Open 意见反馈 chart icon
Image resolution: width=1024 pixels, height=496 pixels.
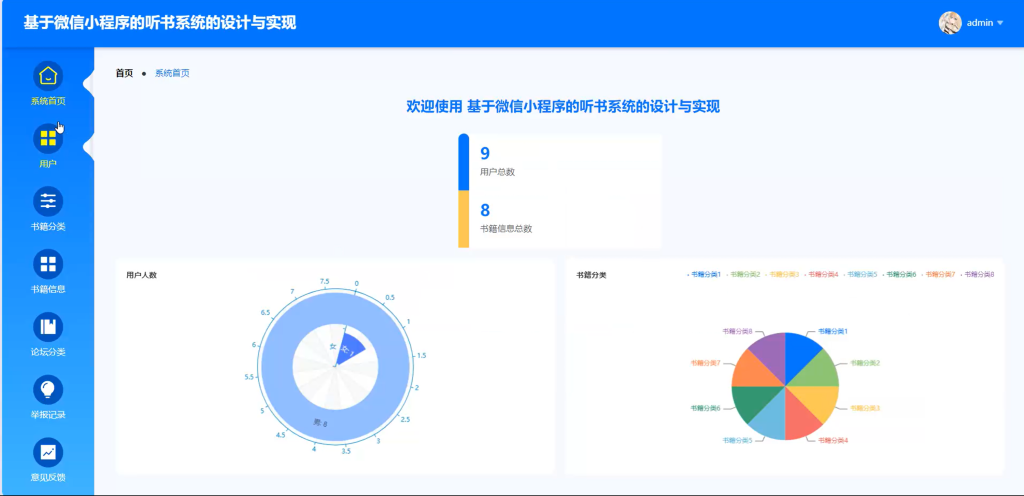(48, 452)
